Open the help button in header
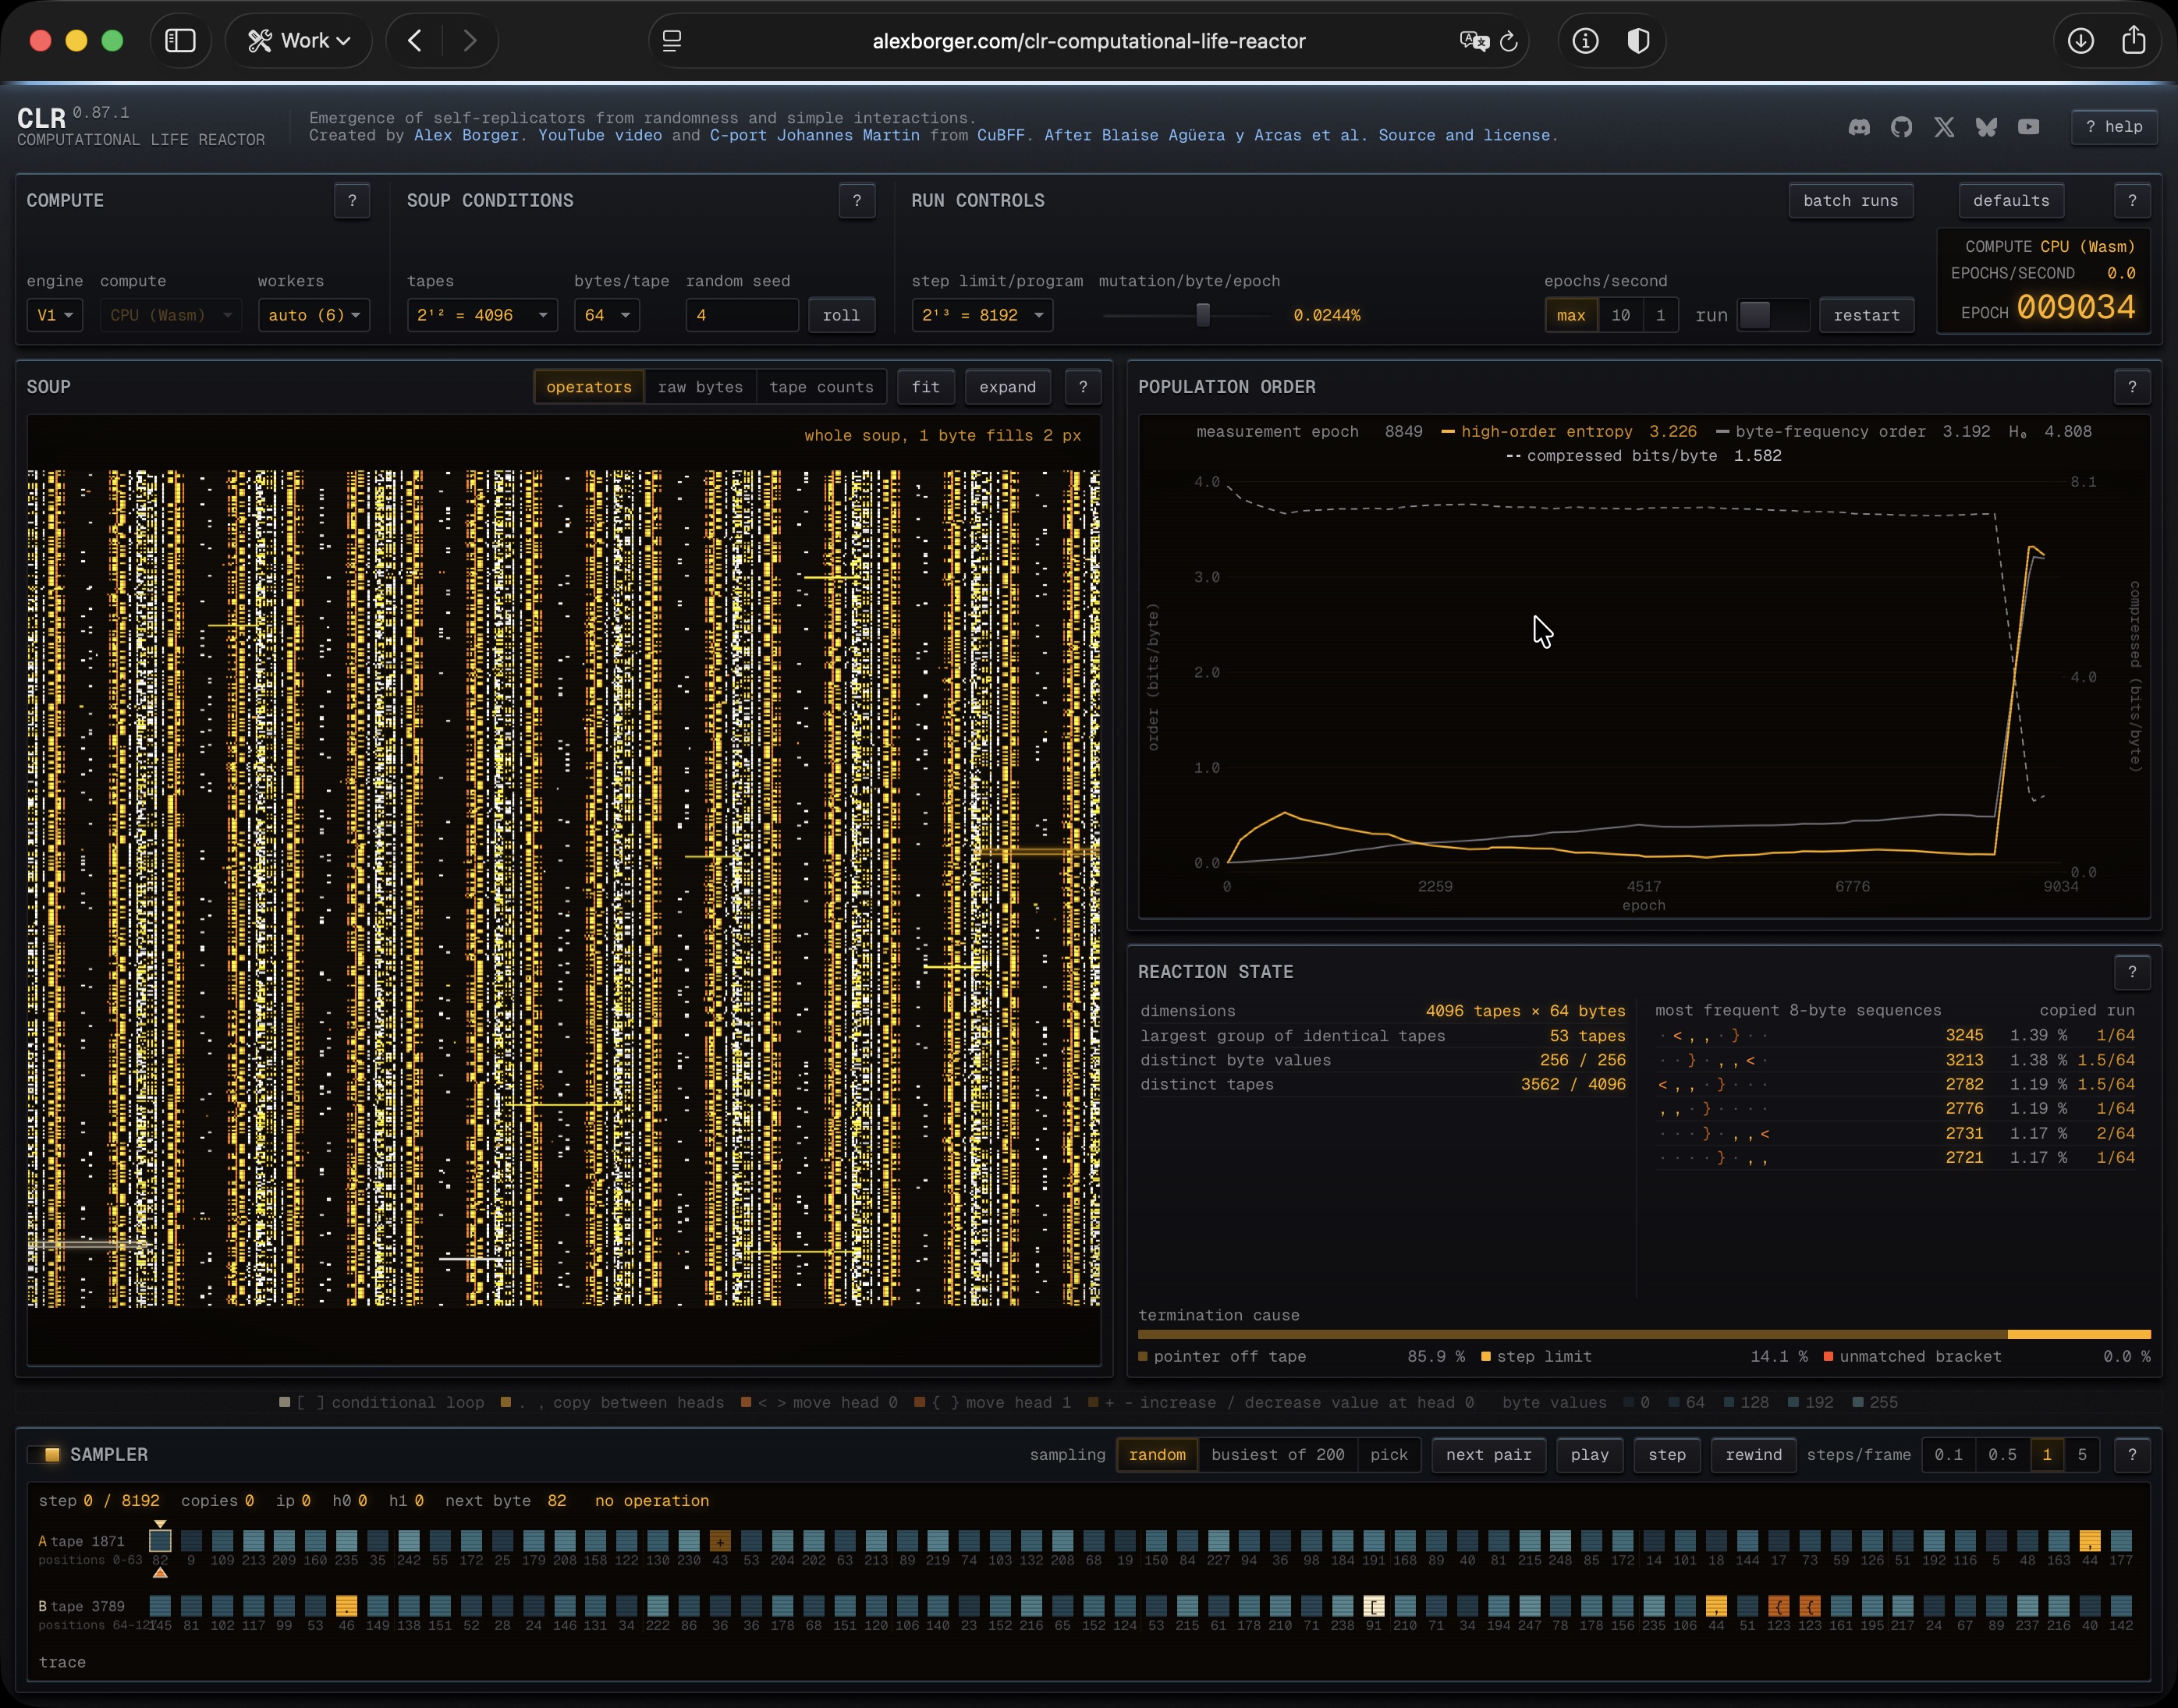 (2113, 127)
